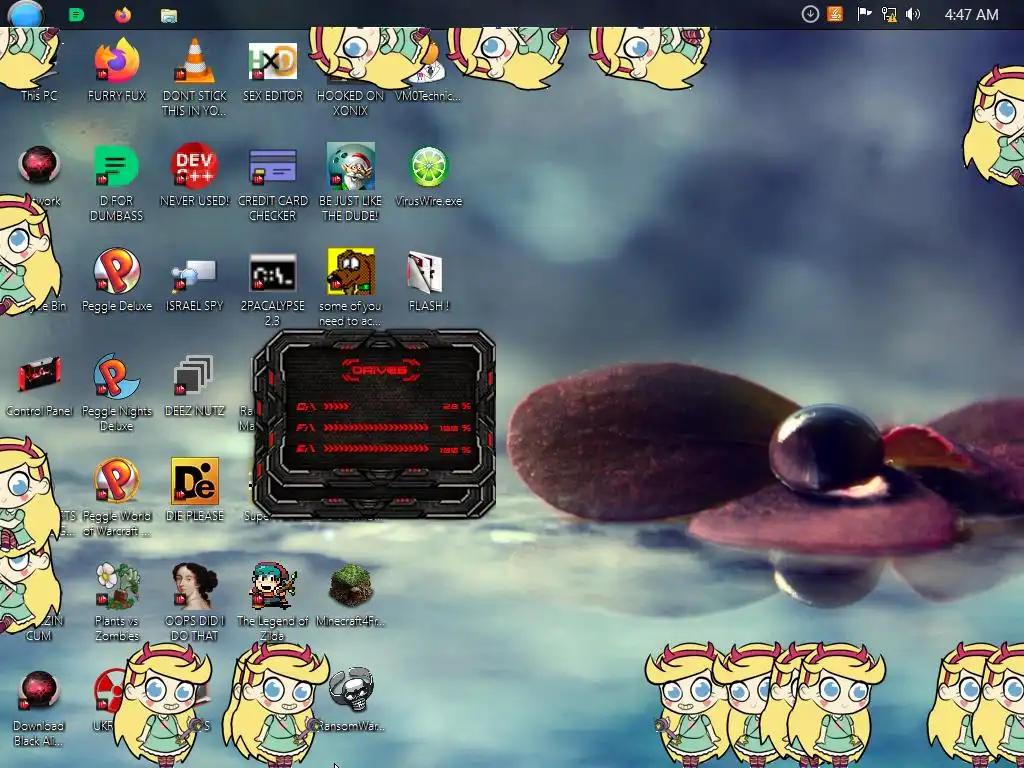Select the Download Black Al... icon
The width and height of the screenshot is (1024, 768).
click(x=39, y=708)
